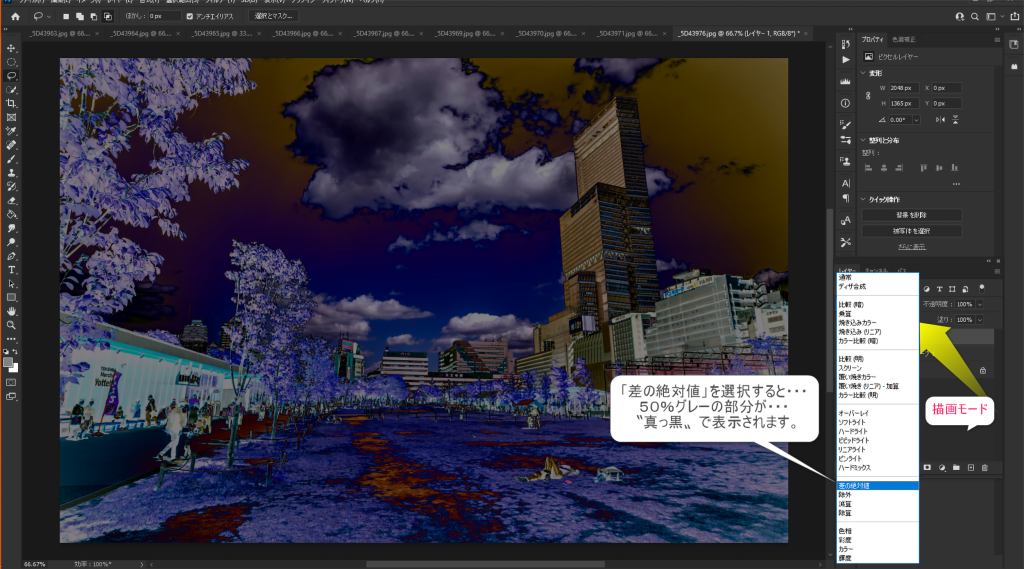Select the Move tool
Screen dimensions: 1024x569
[11, 48]
